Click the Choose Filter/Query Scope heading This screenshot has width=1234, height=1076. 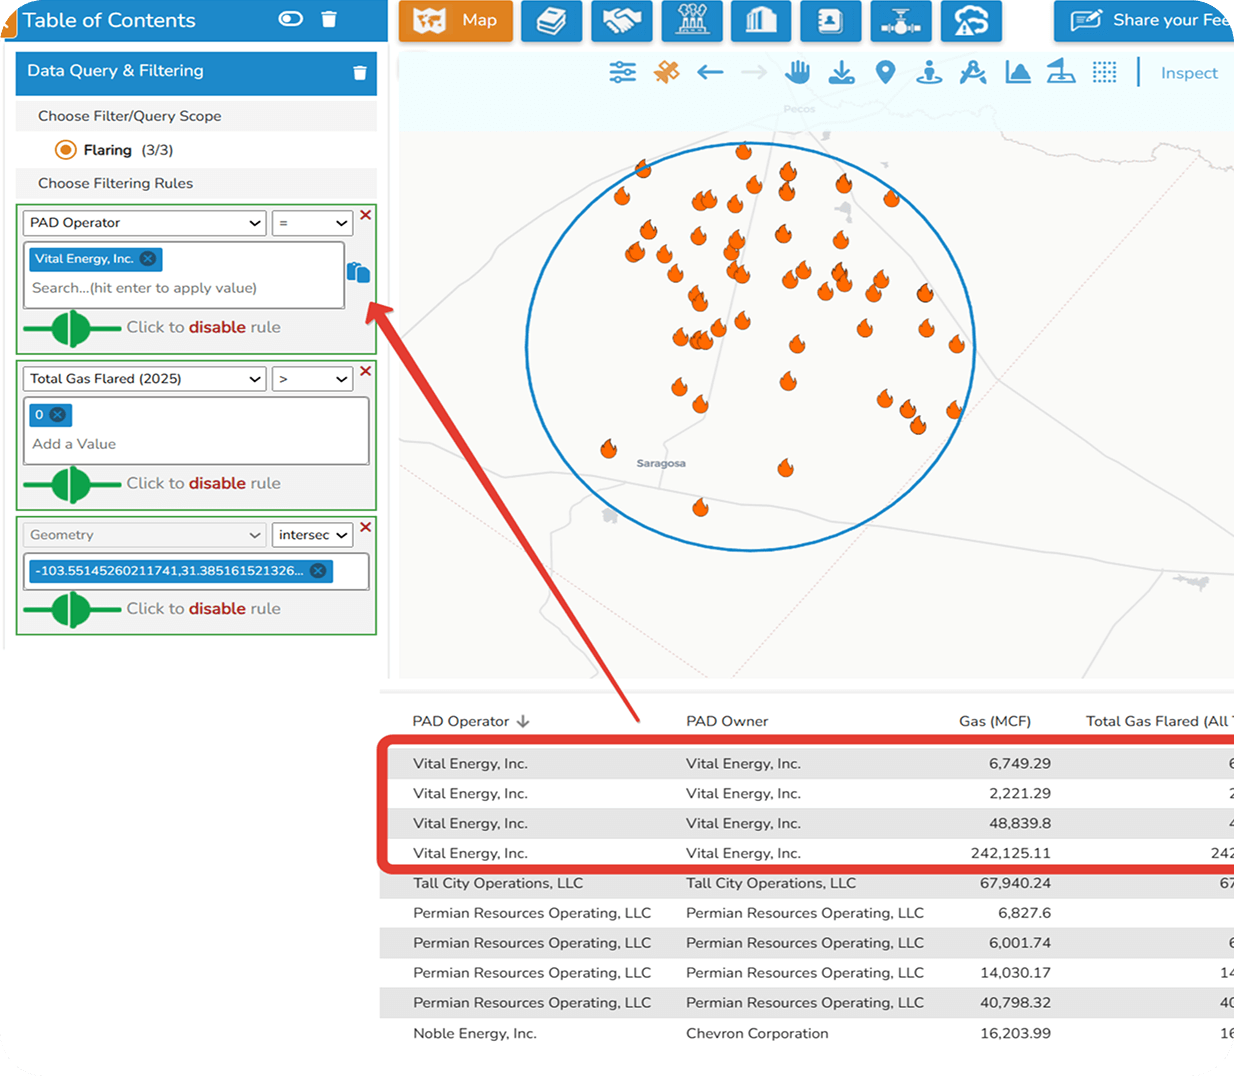point(130,116)
